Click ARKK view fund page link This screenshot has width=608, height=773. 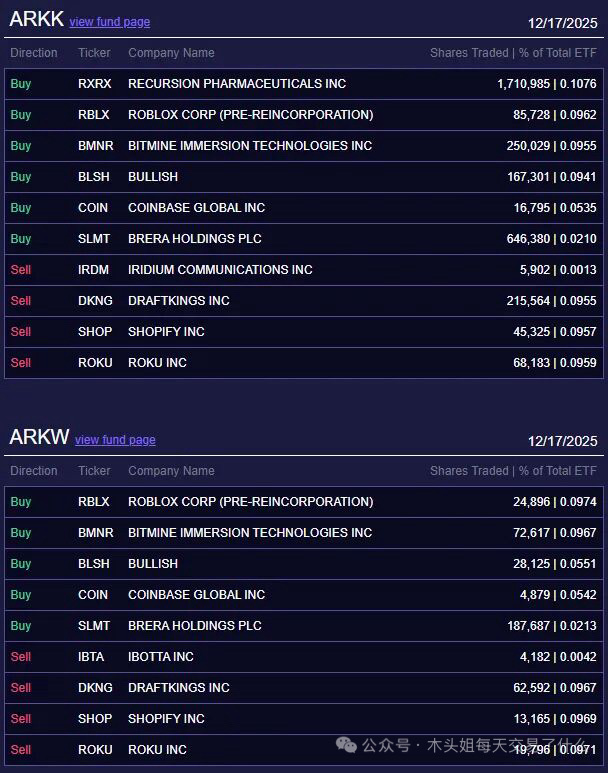pyautogui.click(x=109, y=22)
